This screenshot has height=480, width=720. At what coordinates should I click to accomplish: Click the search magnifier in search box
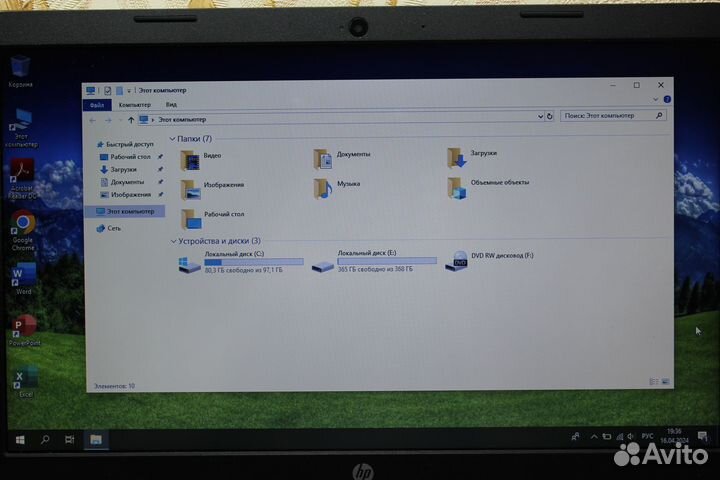(659, 115)
